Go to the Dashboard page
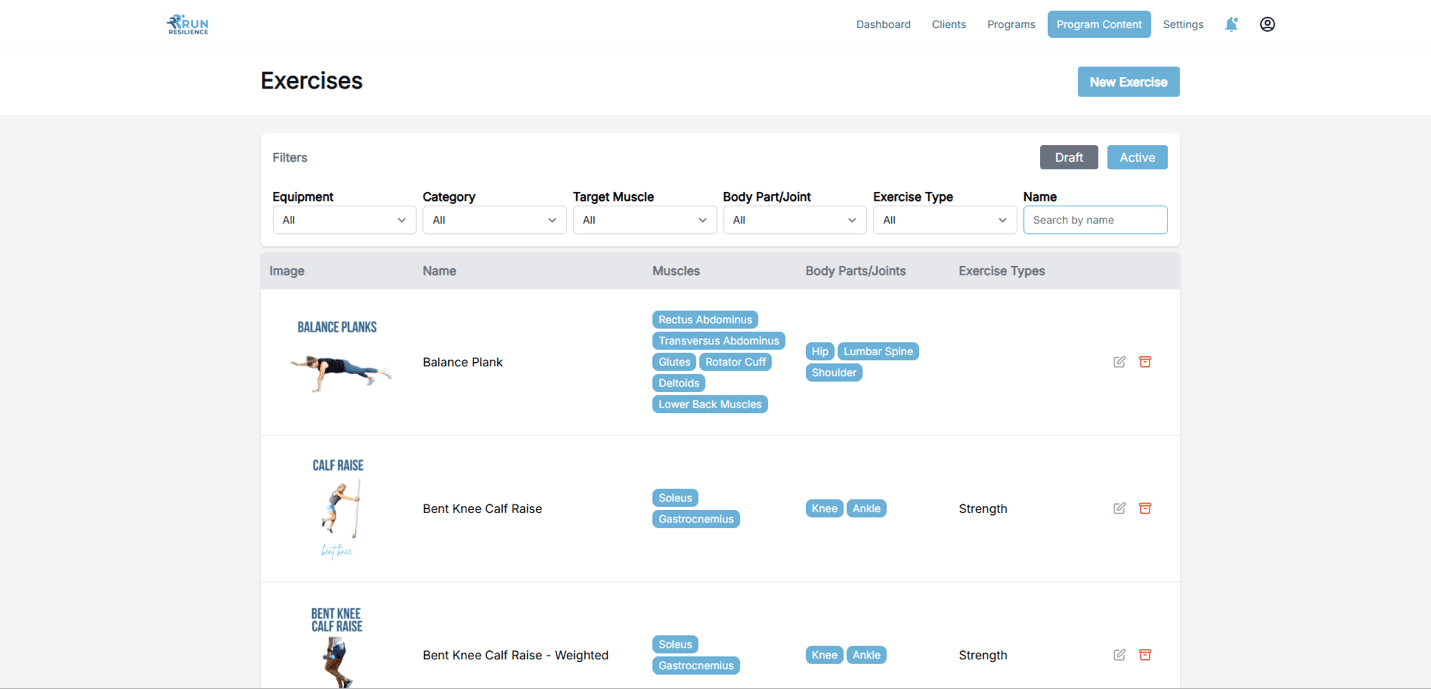 (x=883, y=24)
